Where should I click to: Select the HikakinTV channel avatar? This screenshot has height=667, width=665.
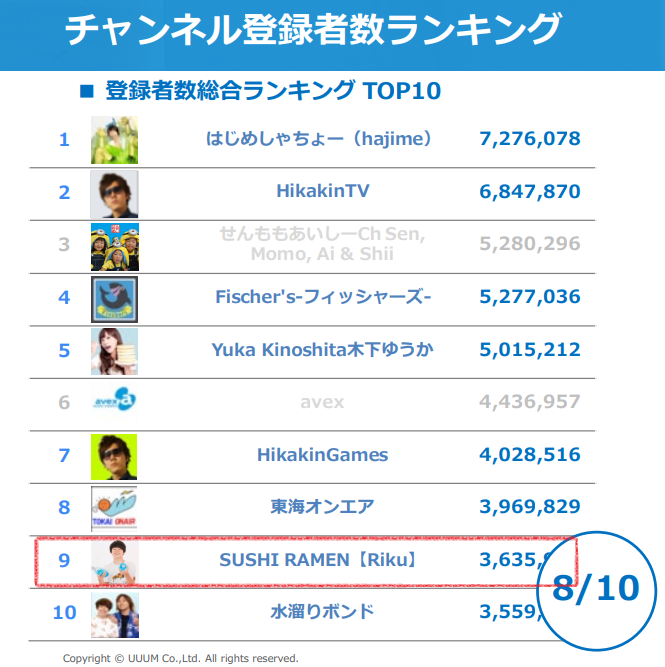115,192
